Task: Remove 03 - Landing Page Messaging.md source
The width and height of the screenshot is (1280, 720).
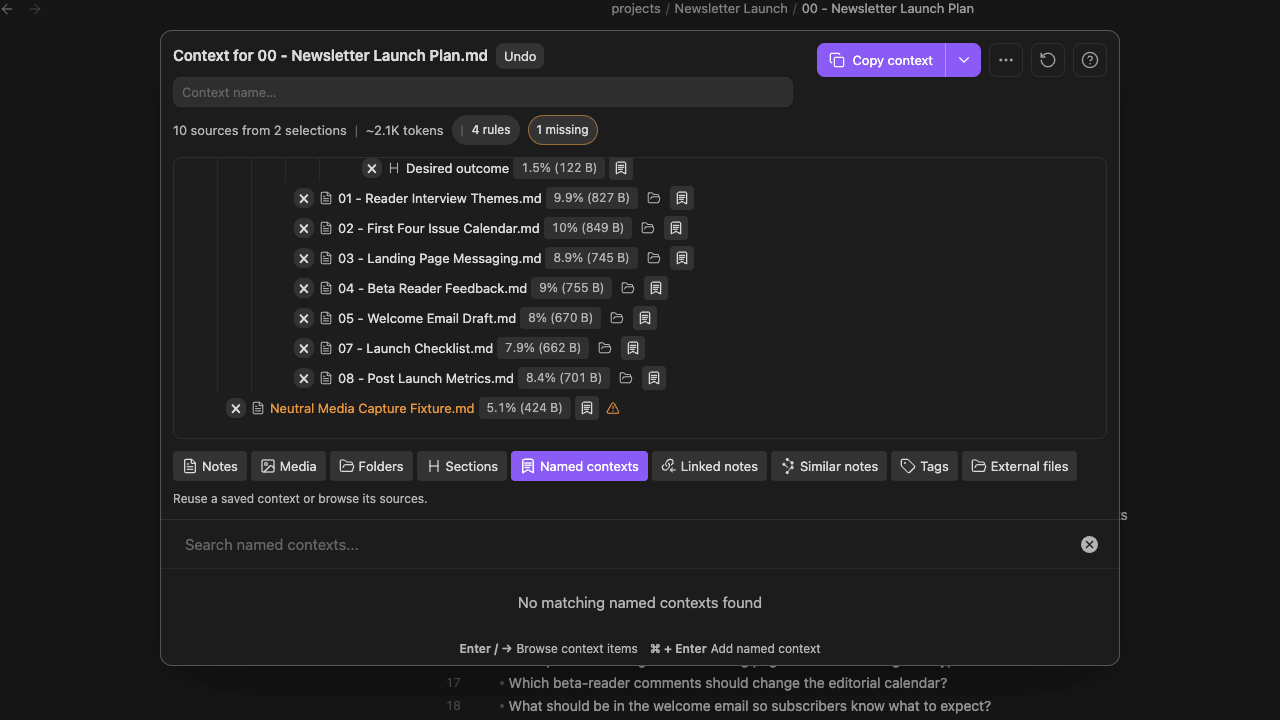Action: (304, 258)
